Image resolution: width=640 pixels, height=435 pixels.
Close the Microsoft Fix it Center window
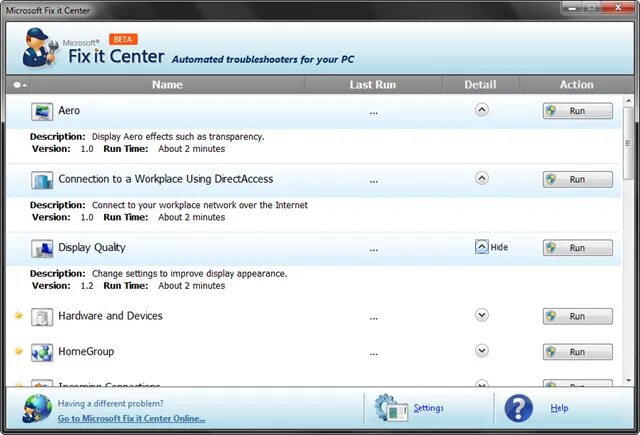pyautogui.click(x=618, y=7)
